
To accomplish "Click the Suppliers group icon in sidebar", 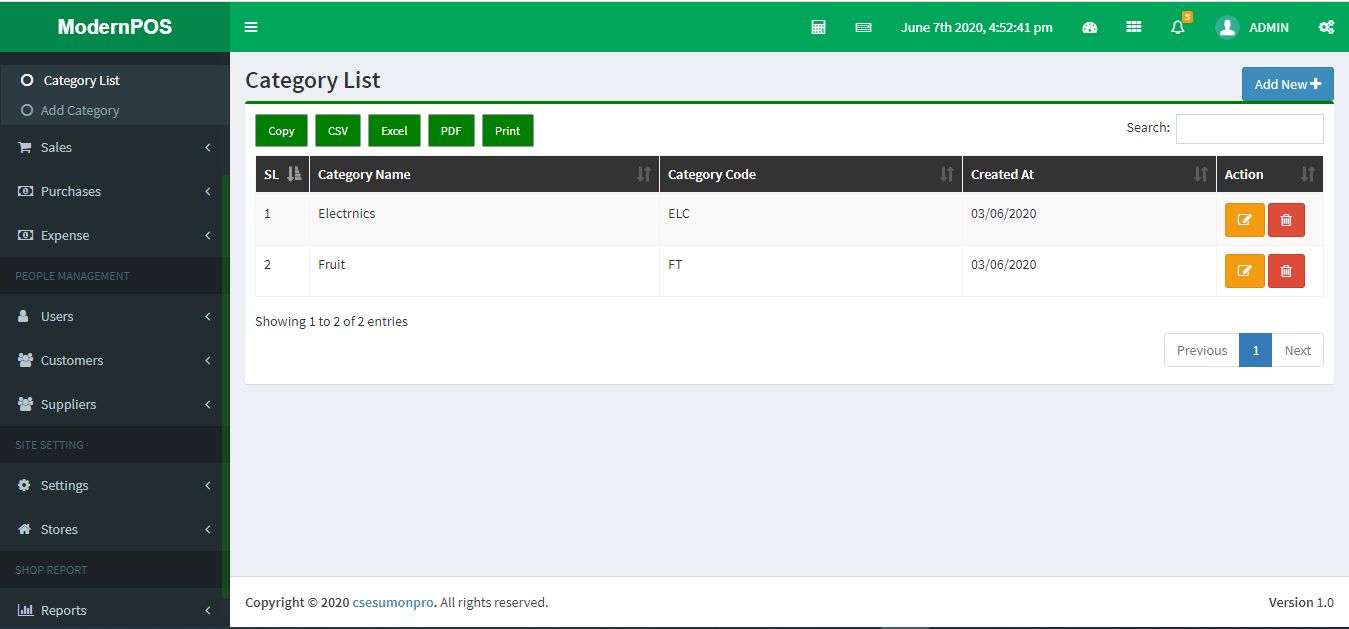I will [25, 404].
